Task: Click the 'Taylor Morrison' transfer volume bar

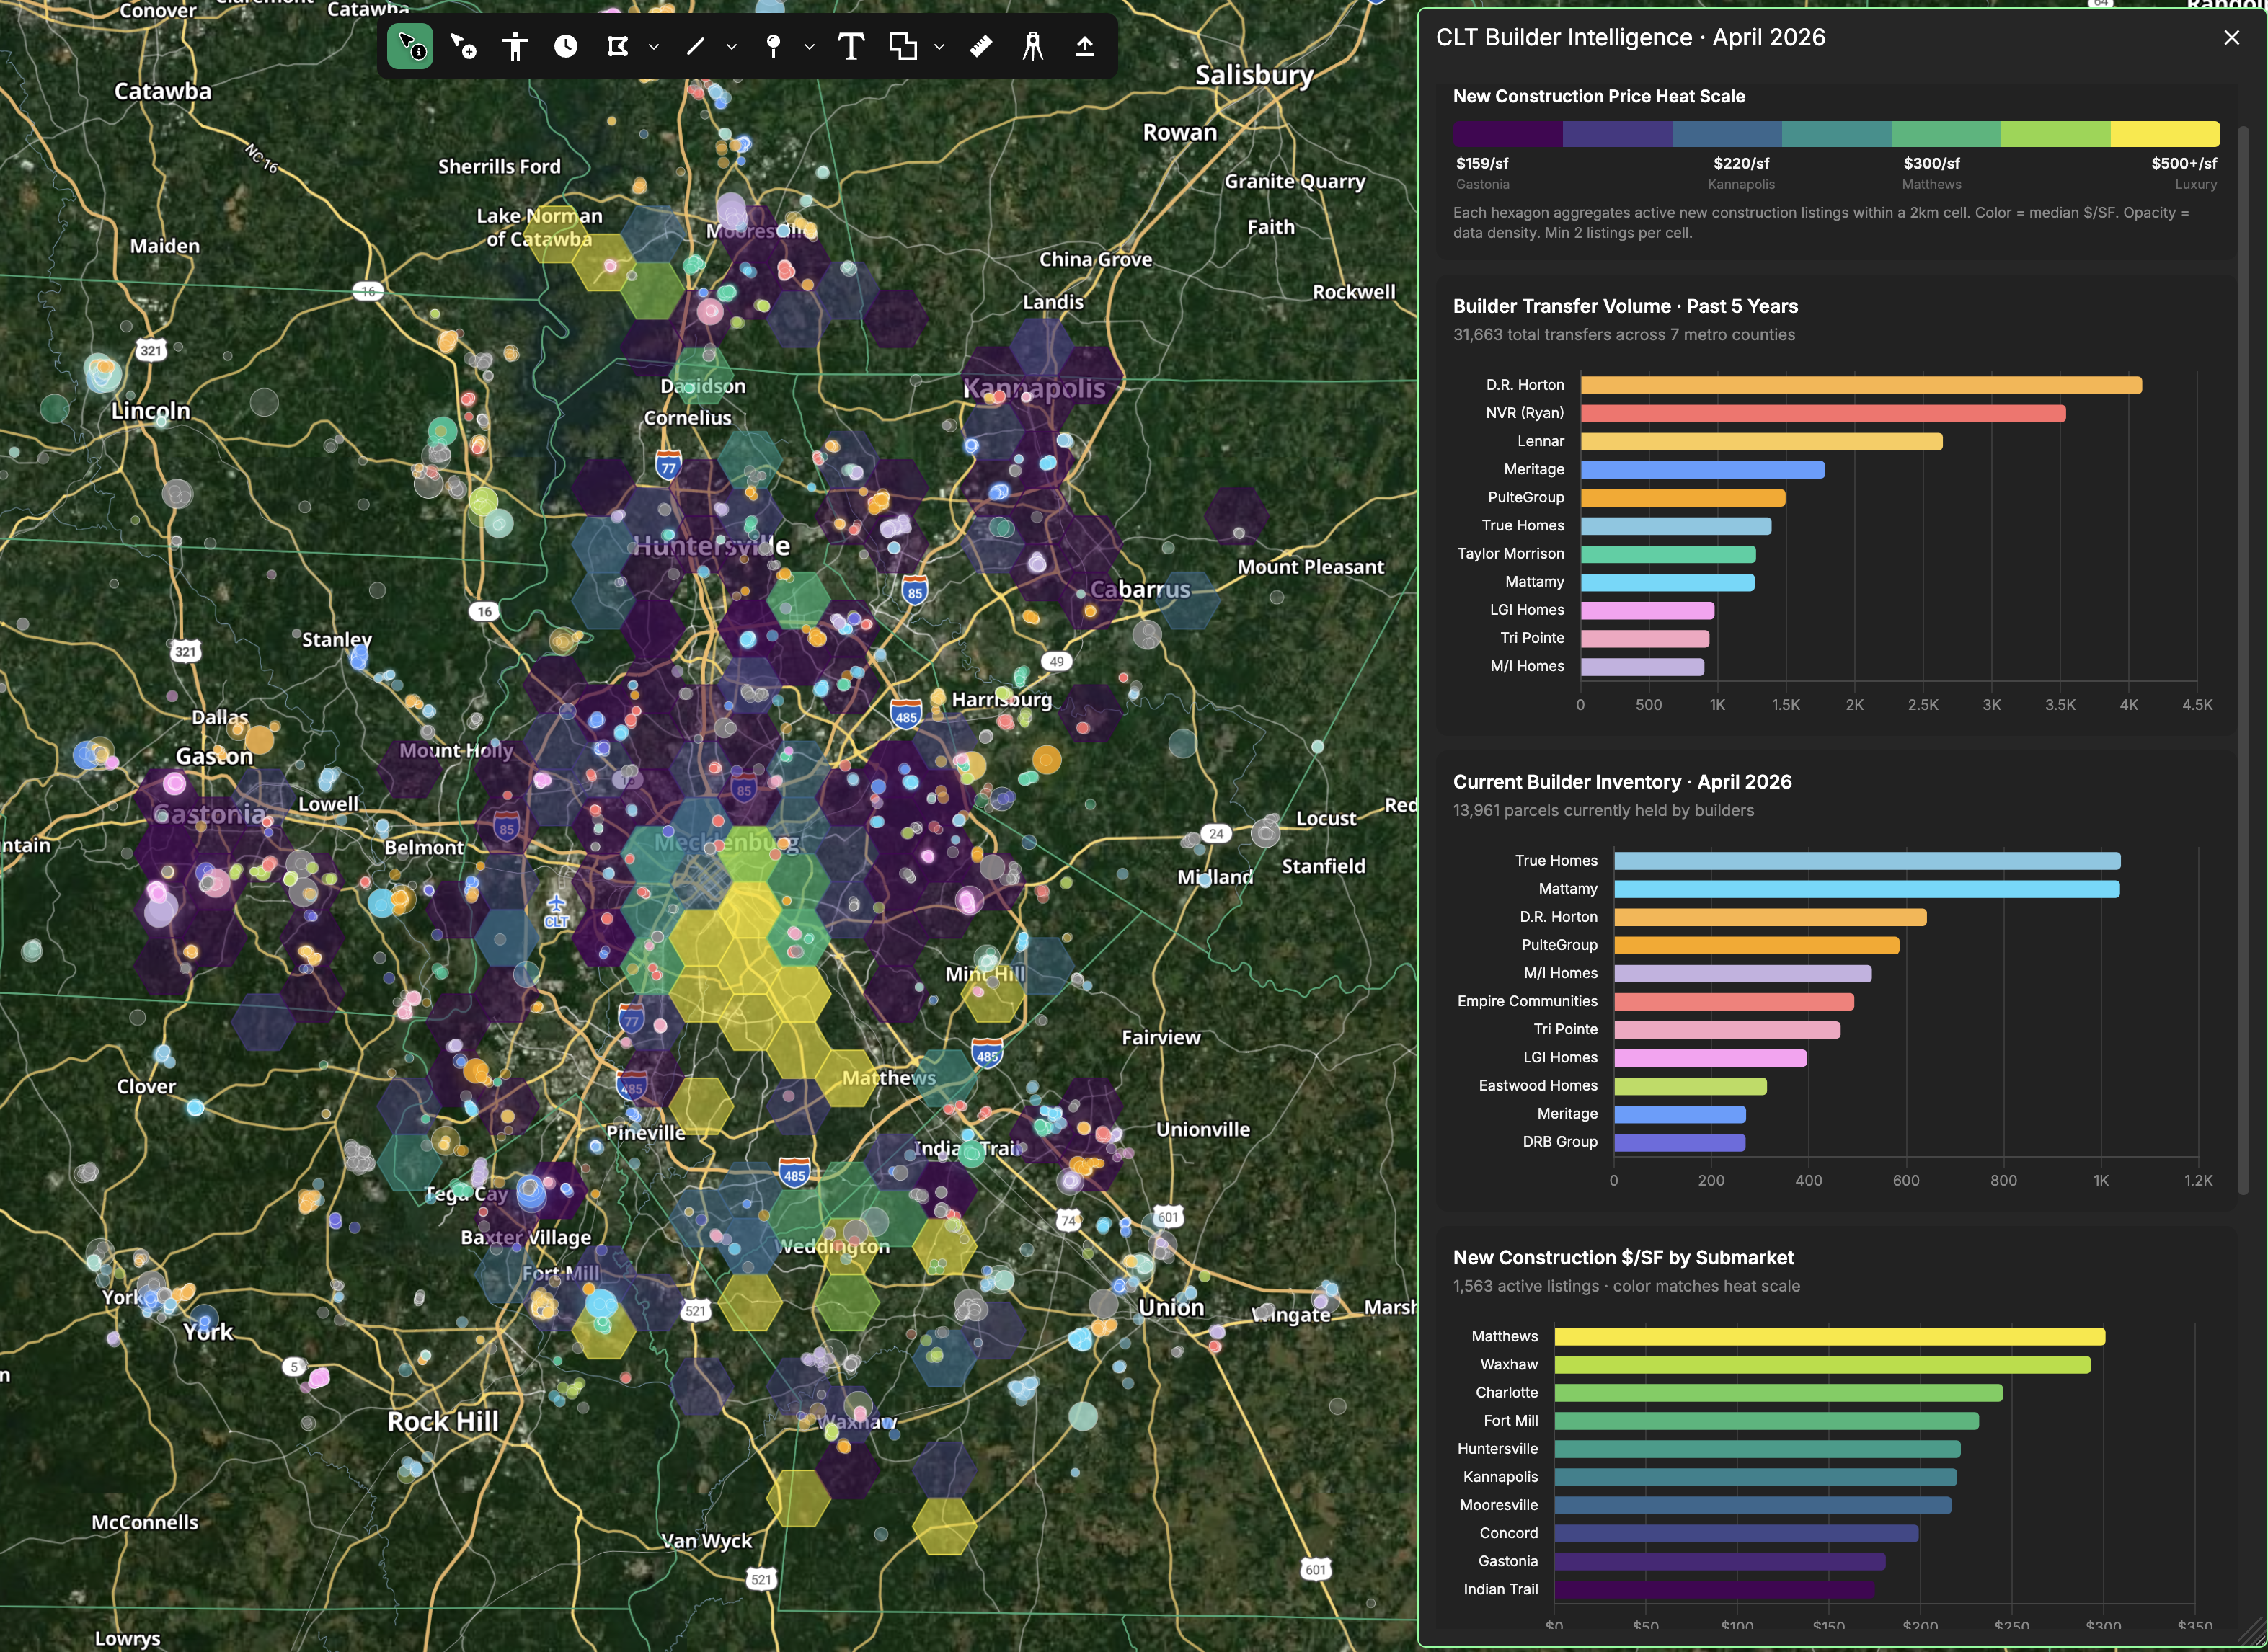Action: [x=1668, y=554]
